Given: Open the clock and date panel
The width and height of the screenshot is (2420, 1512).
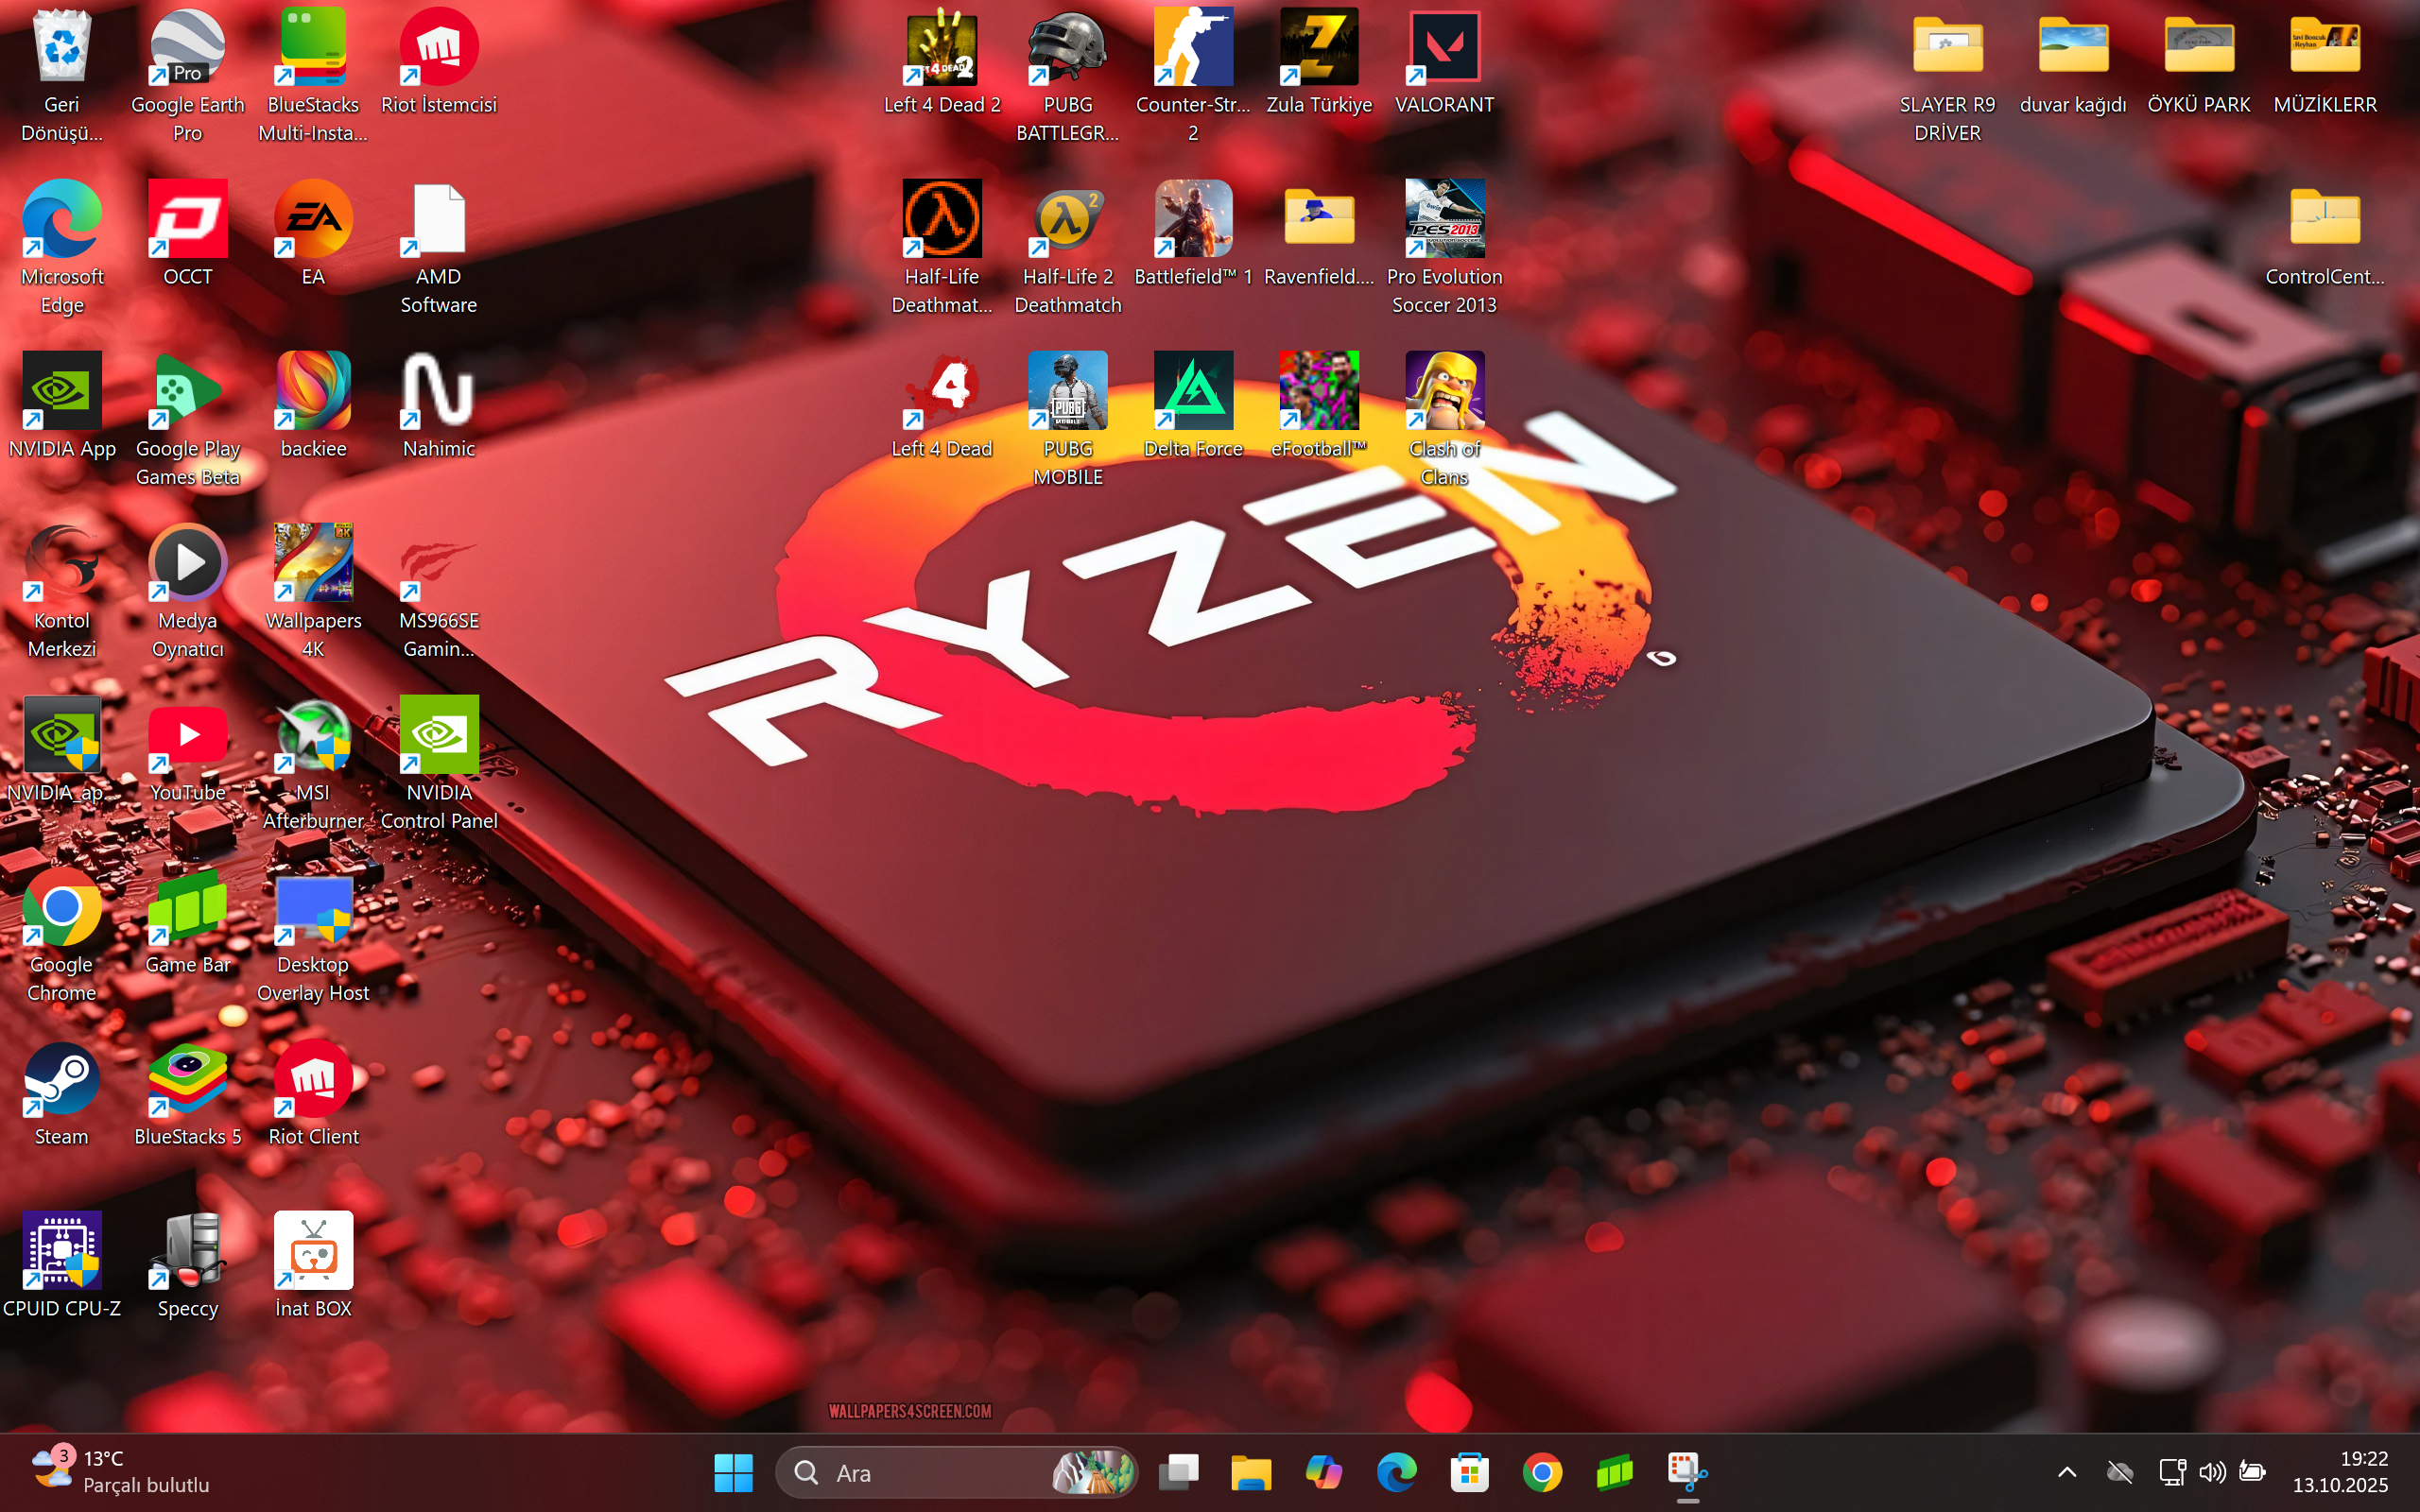Looking at the screenshot, I should click(2340, 1472).
